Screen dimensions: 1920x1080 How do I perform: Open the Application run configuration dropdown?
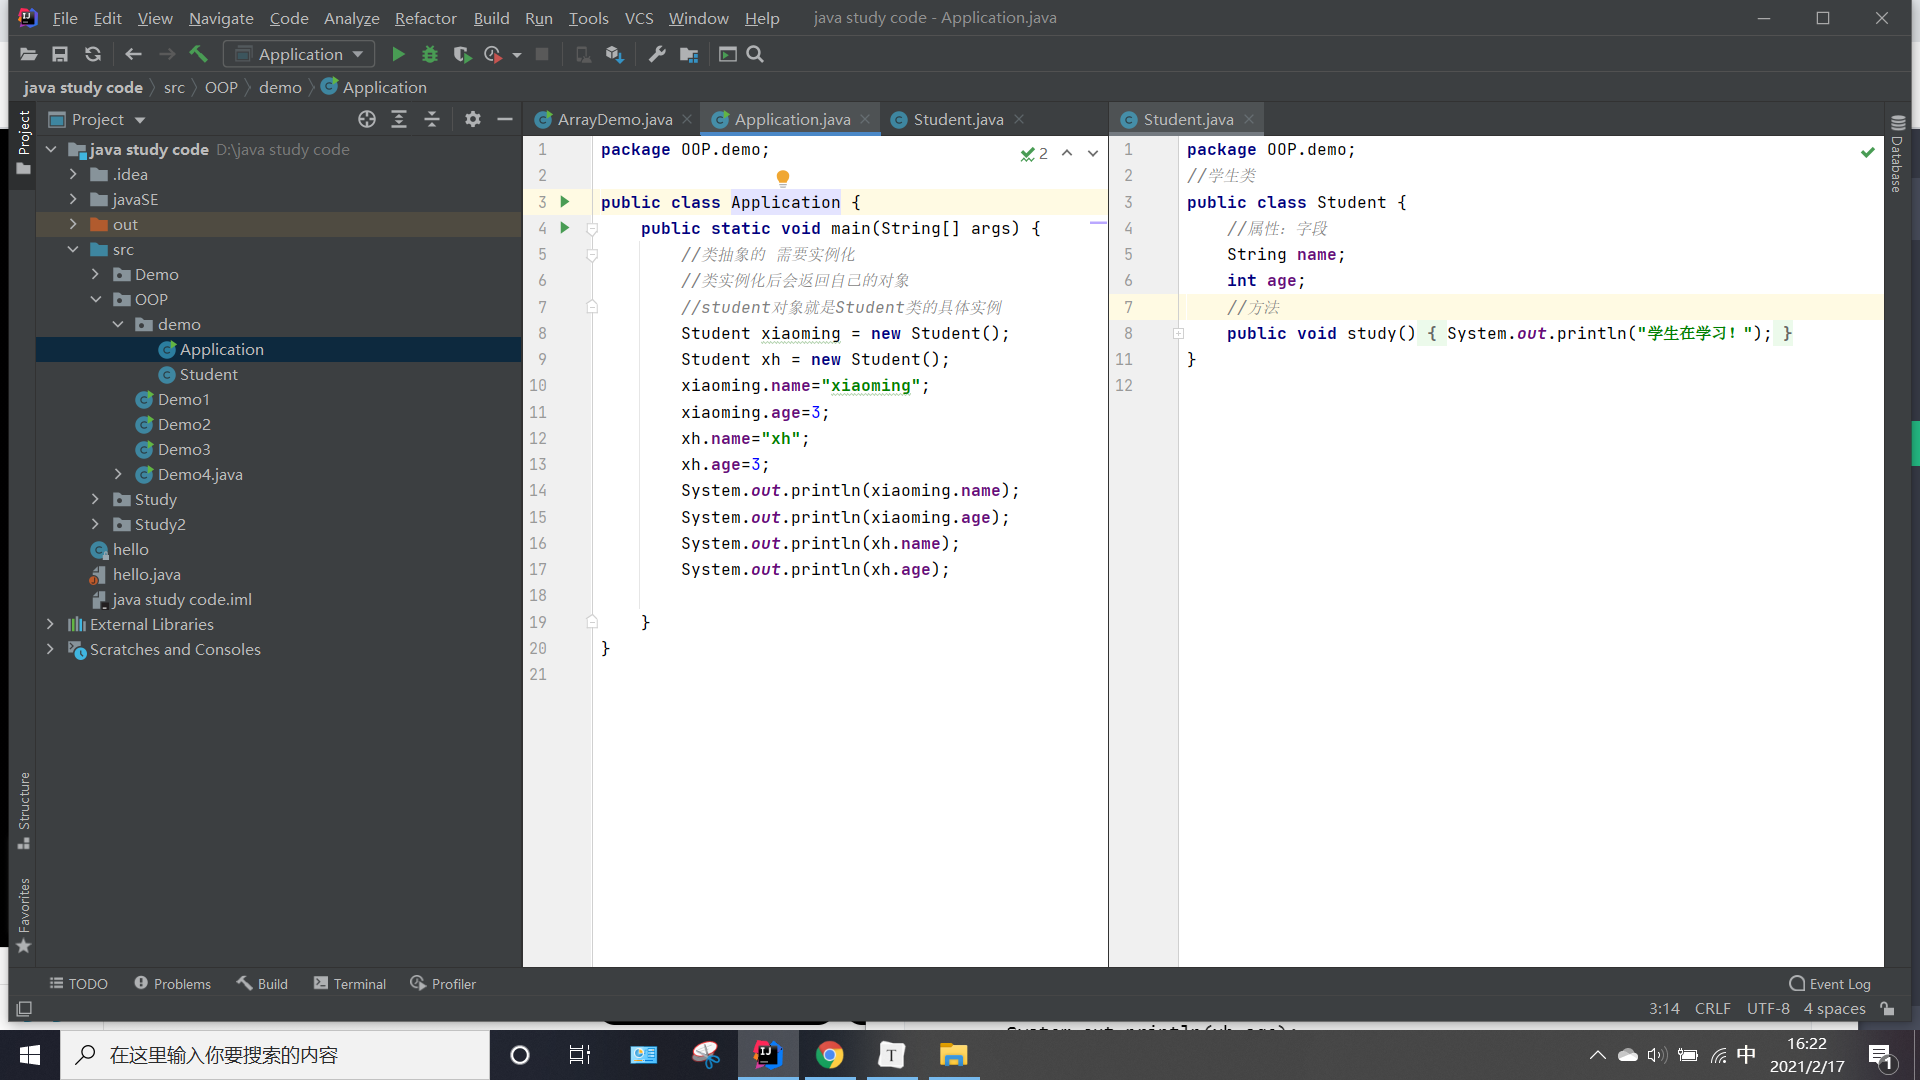[x=299, y=54]
